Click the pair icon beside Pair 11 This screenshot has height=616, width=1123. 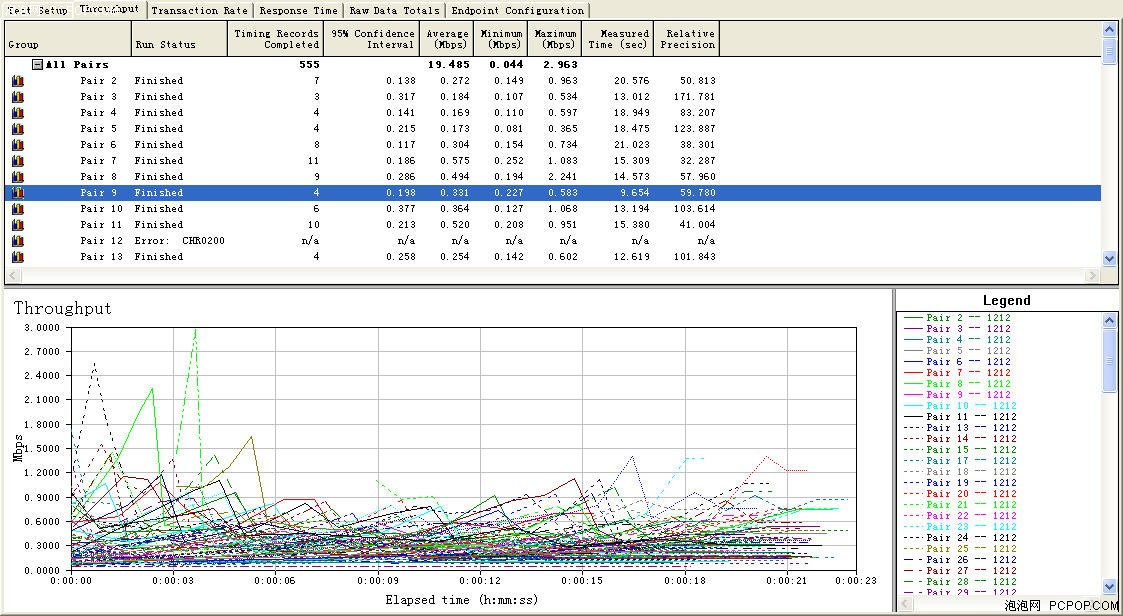(x=18, y=225)
